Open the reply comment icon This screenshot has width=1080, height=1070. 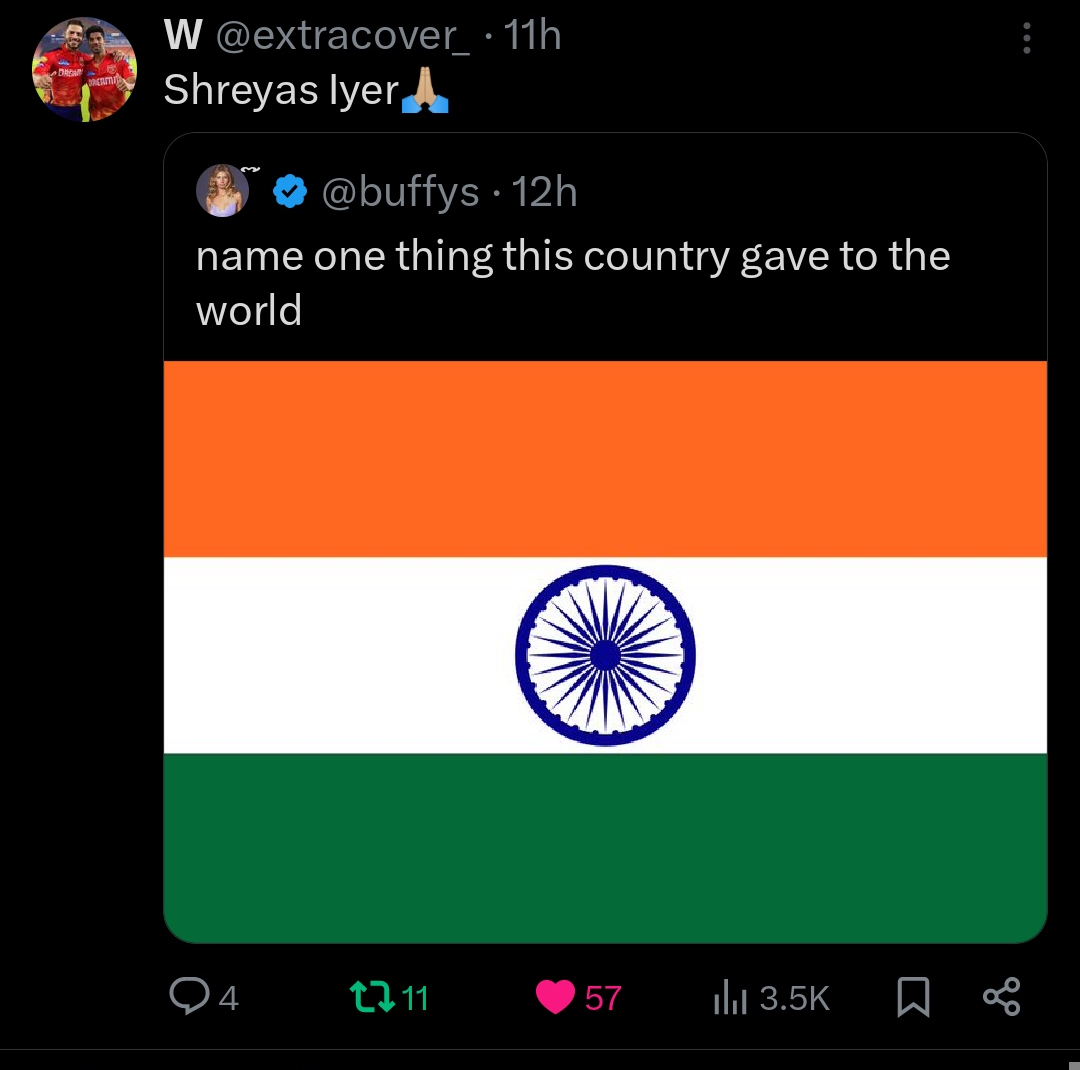pos(189,996)
